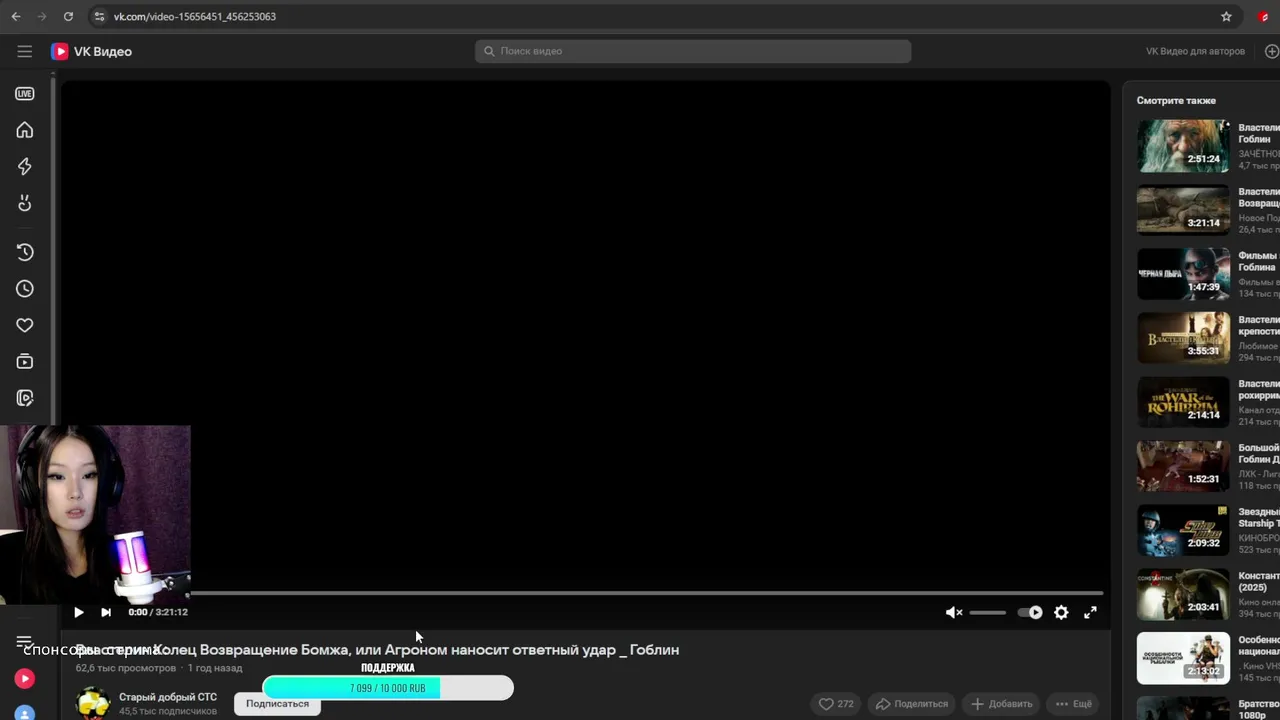Viewport: 1280px width, 720px height.
Task: Unmute the video with the speaker icon
Action: [954, 612]
